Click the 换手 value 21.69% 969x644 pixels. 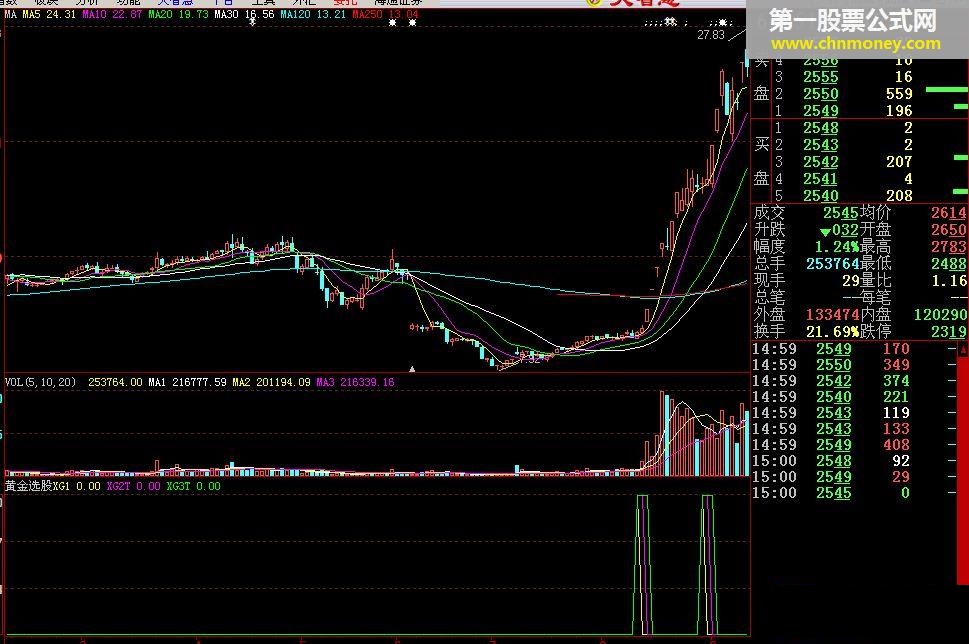[832, 332]
